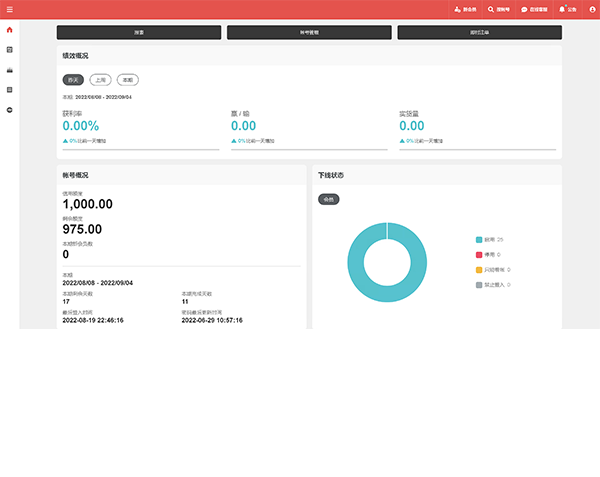
Task: Open the second sidebar icon below home
Action: (10, 49)
